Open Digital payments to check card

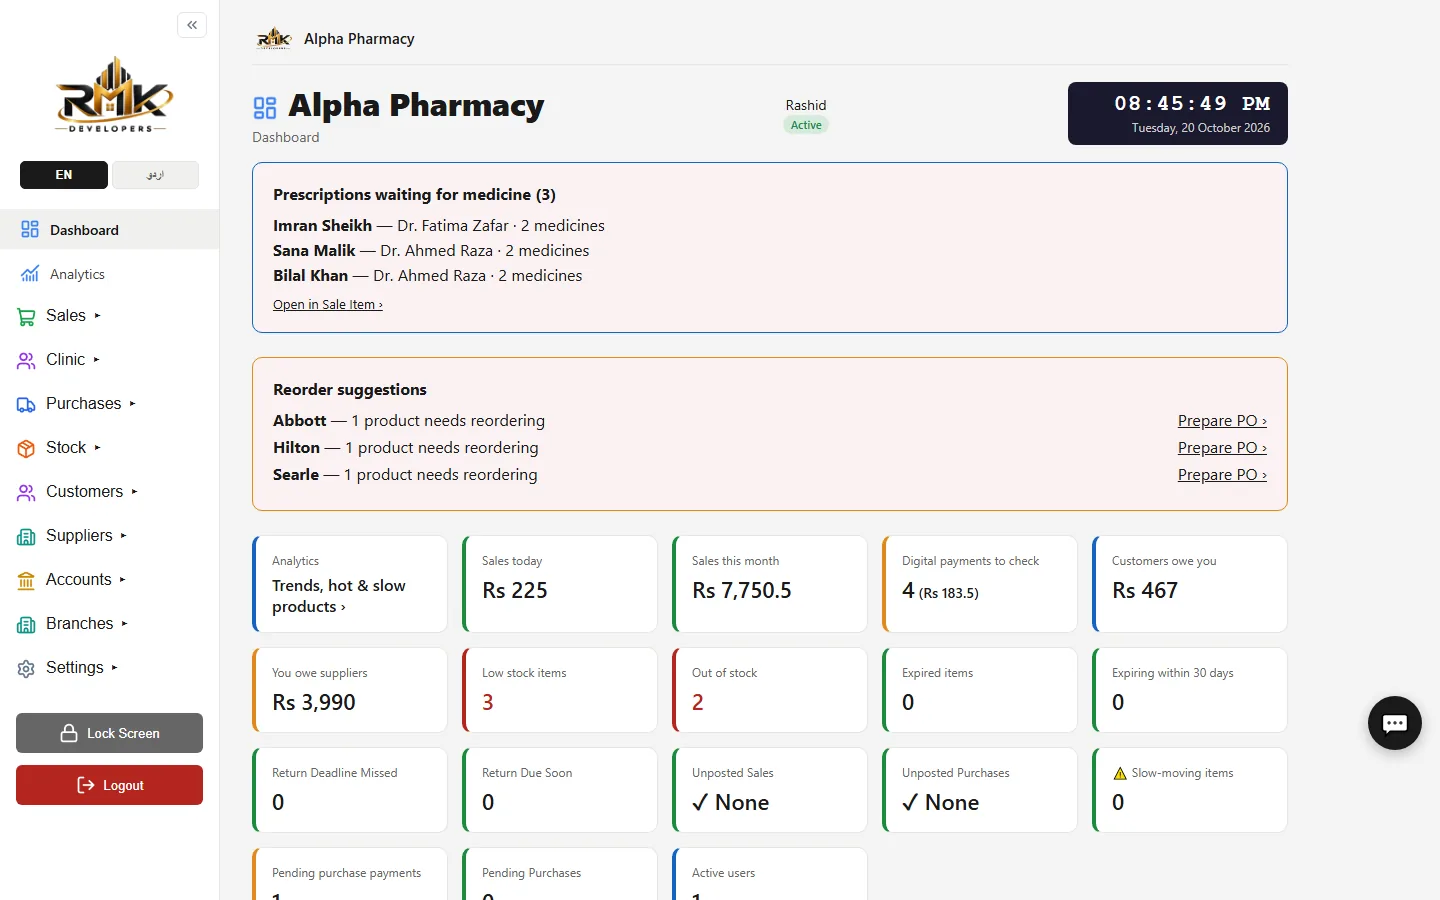coord(980,584)
